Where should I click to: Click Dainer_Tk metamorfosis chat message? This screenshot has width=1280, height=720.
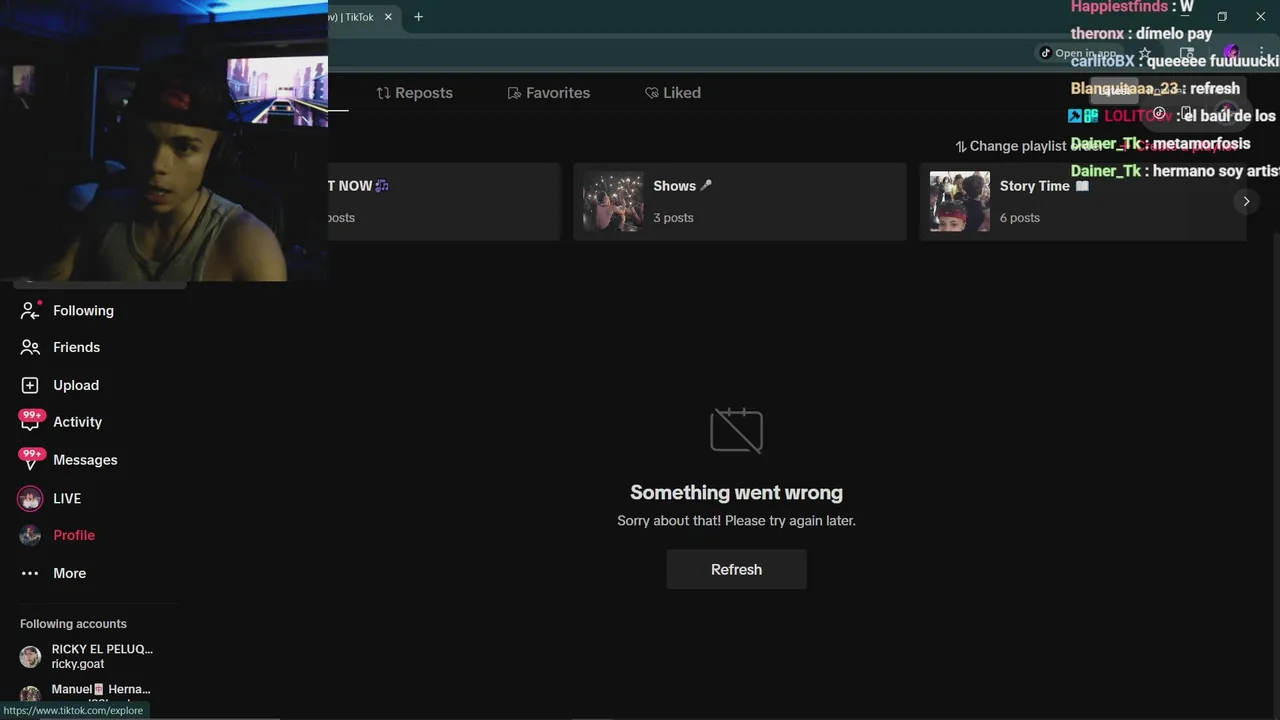1160,144
